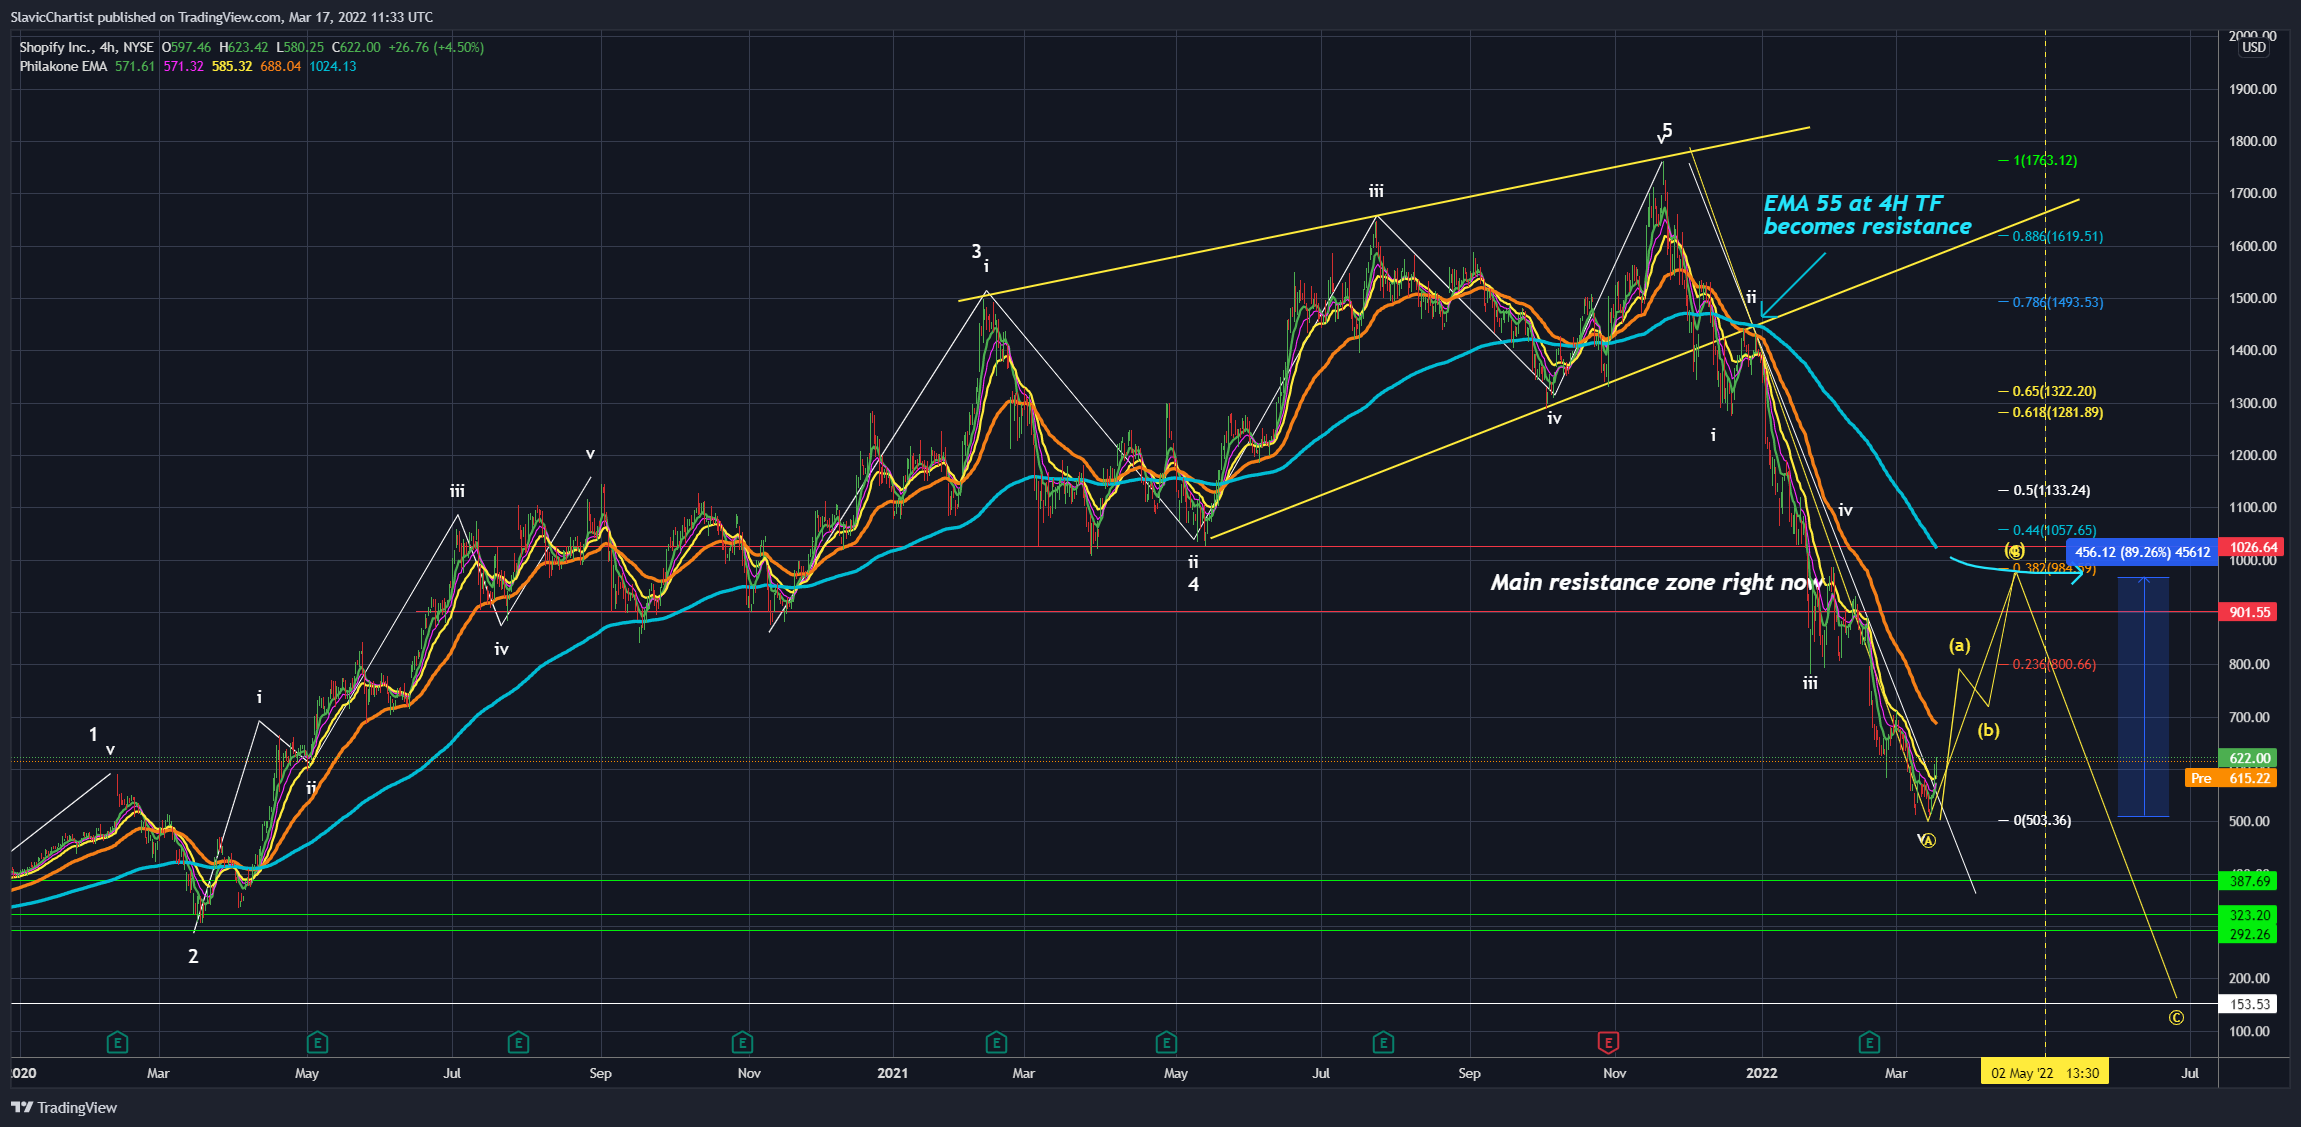2301x1127 pixels.
Task: Click the circled C wave target label
Action: click(2176, 1018)
